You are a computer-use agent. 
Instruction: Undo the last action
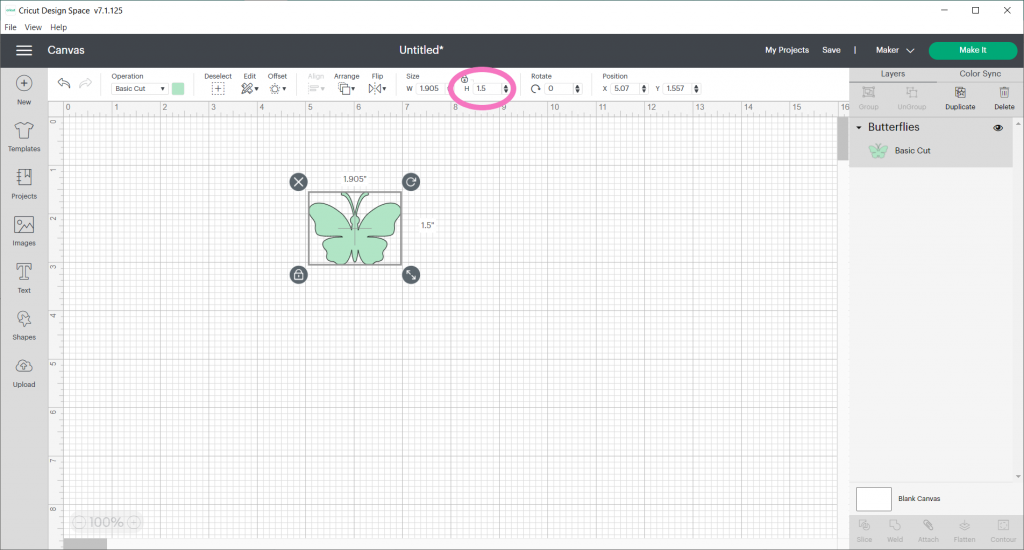[x=64, y=83]
